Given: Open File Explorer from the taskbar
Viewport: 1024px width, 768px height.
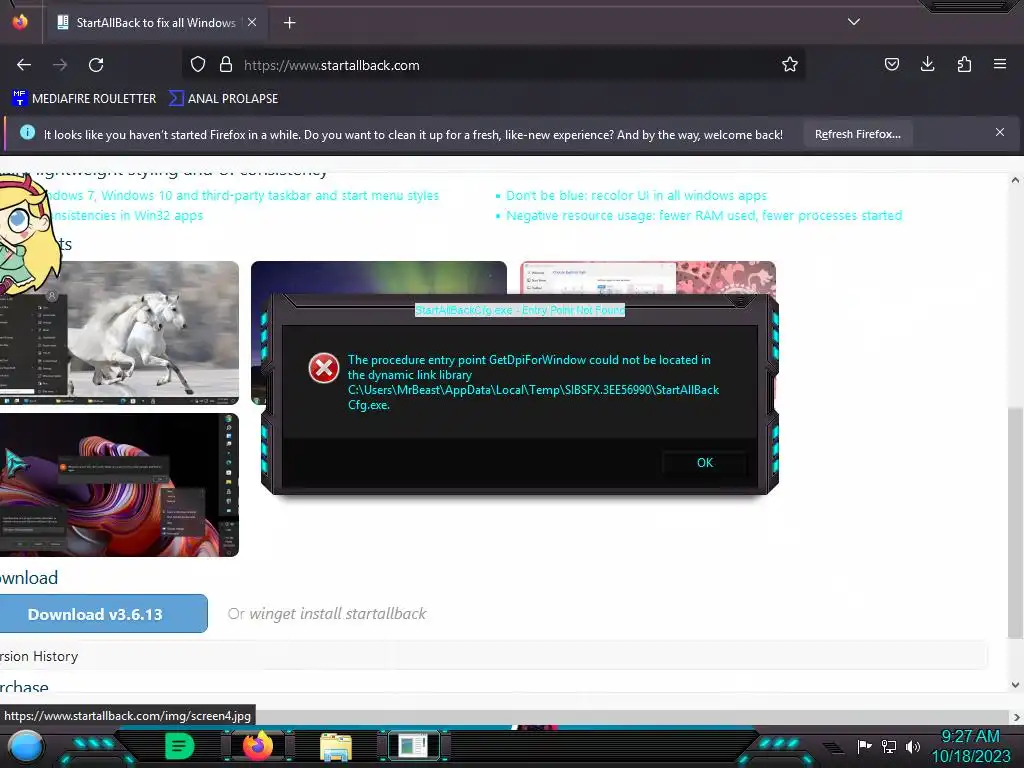Looking at the screenshot, I should coord(336,746).
